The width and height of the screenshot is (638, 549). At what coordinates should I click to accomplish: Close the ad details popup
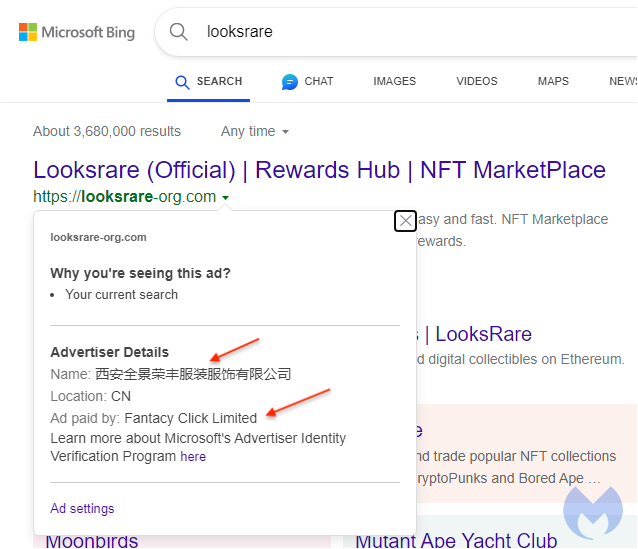point(405,221)
